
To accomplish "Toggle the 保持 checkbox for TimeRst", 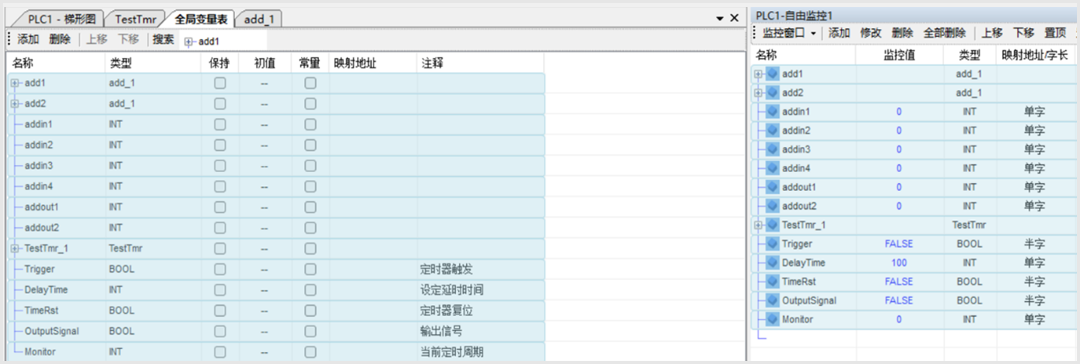I will pos(220,310).
